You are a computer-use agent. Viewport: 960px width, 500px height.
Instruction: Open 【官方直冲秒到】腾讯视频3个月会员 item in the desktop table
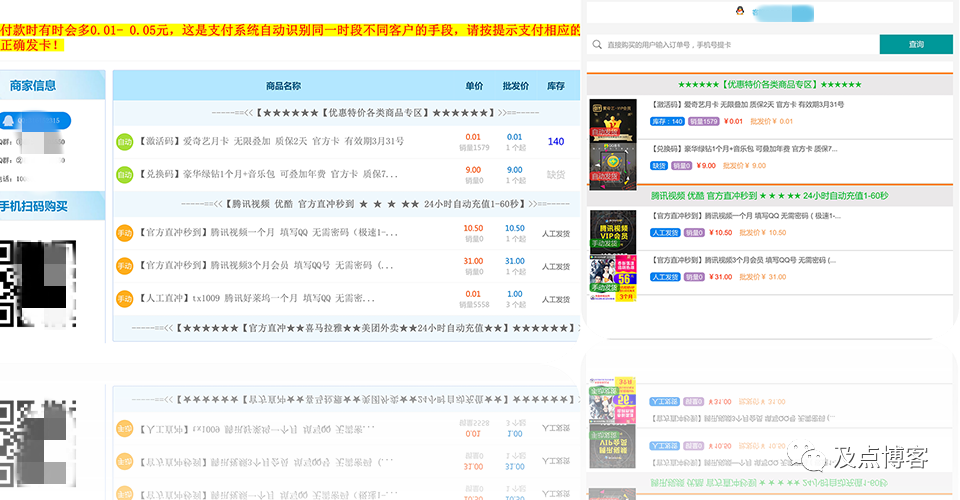tap(266, 266)
